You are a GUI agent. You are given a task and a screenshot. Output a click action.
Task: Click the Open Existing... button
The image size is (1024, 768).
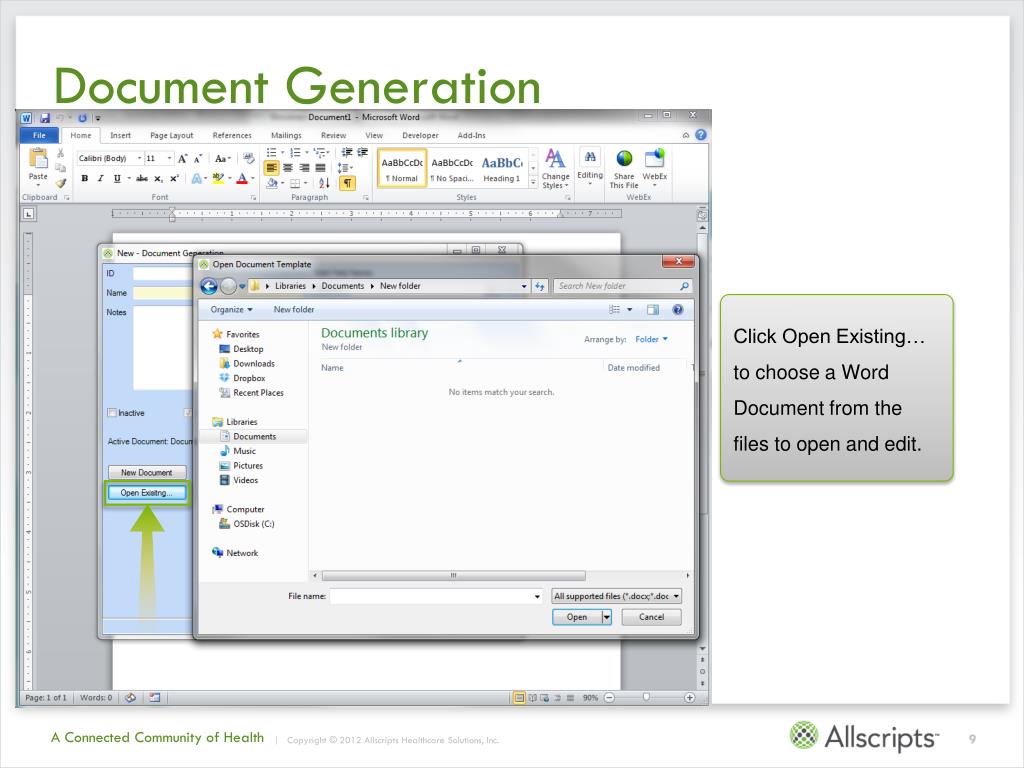point(146,492)
